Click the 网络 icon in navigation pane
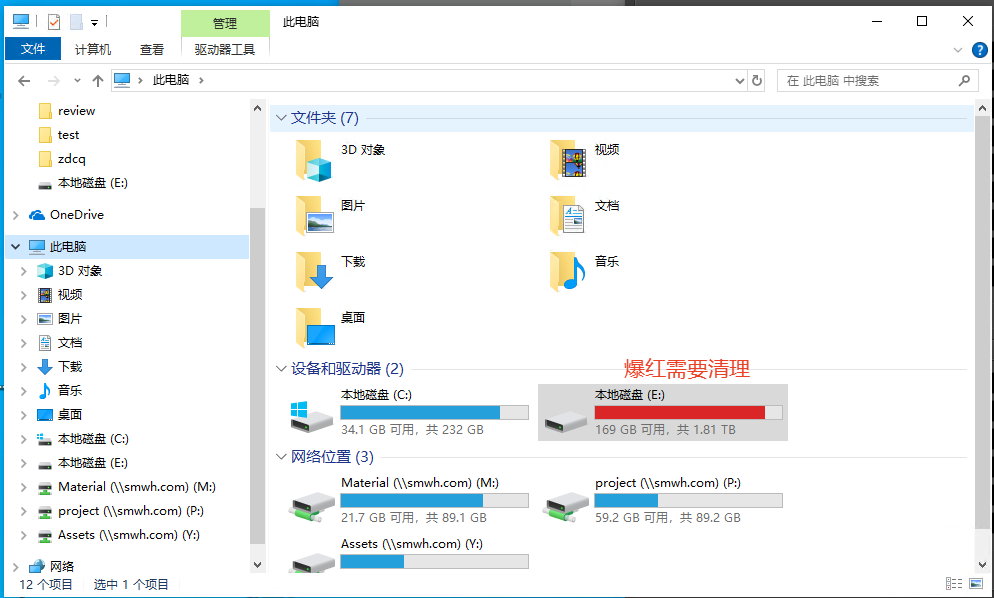Image resolution: width=994 pixels, height=598 pixels. 37,566
